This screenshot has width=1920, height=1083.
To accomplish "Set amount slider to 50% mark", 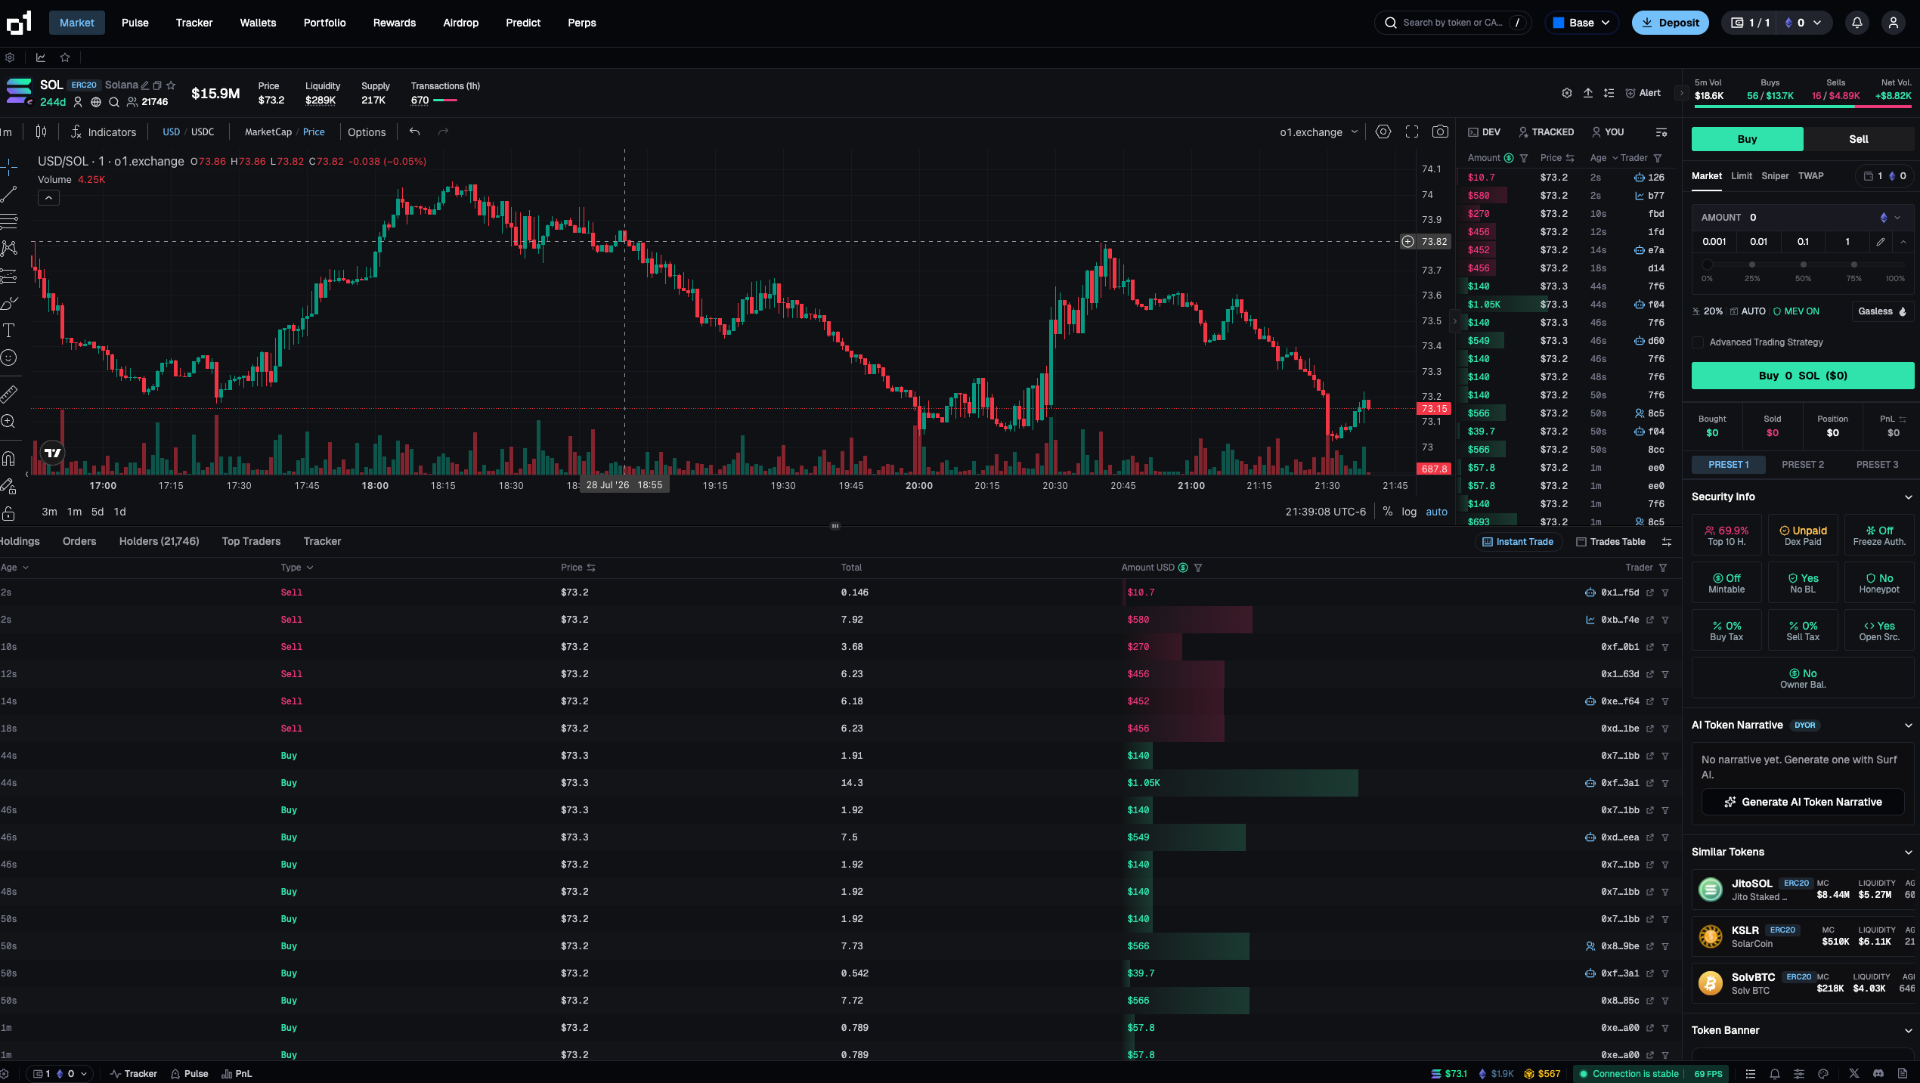I will pos(1803,265).
